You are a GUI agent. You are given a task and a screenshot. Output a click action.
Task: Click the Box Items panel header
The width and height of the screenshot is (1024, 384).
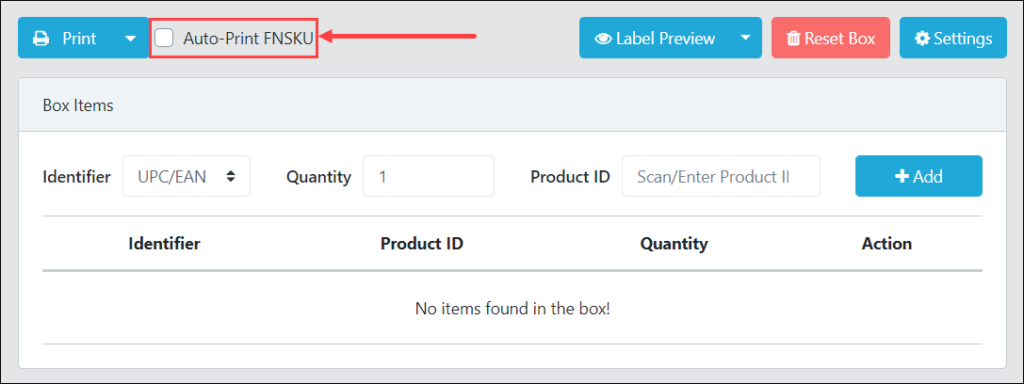coord(512,105)
